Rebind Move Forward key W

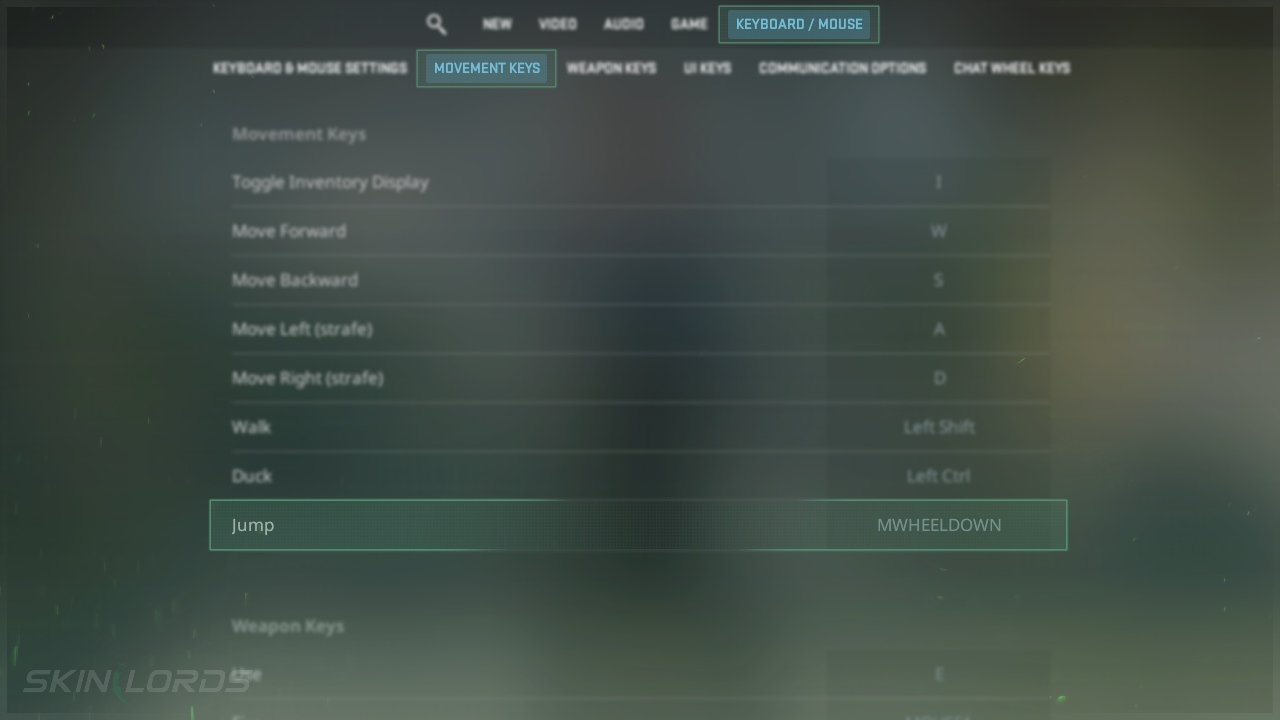click(x=939, y=231)
